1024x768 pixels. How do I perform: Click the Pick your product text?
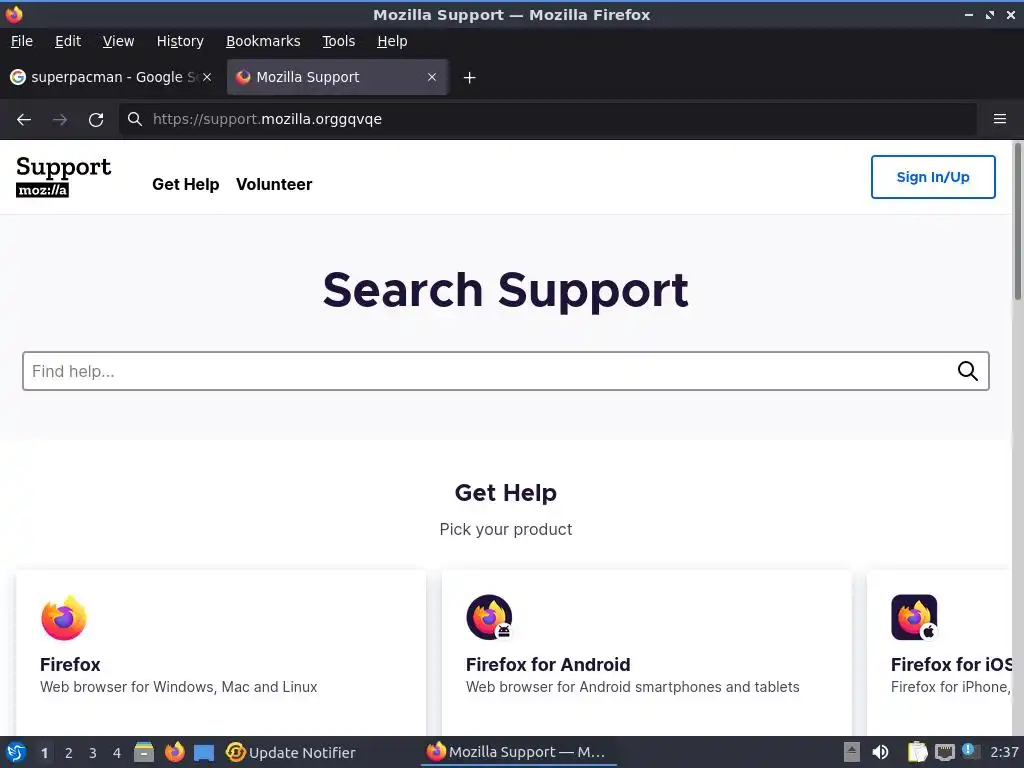tap(505, 529)
